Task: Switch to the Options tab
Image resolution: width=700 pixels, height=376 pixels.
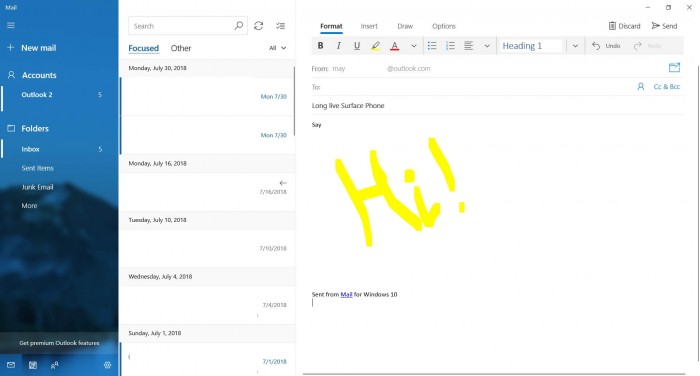Action: coord(444,26)
